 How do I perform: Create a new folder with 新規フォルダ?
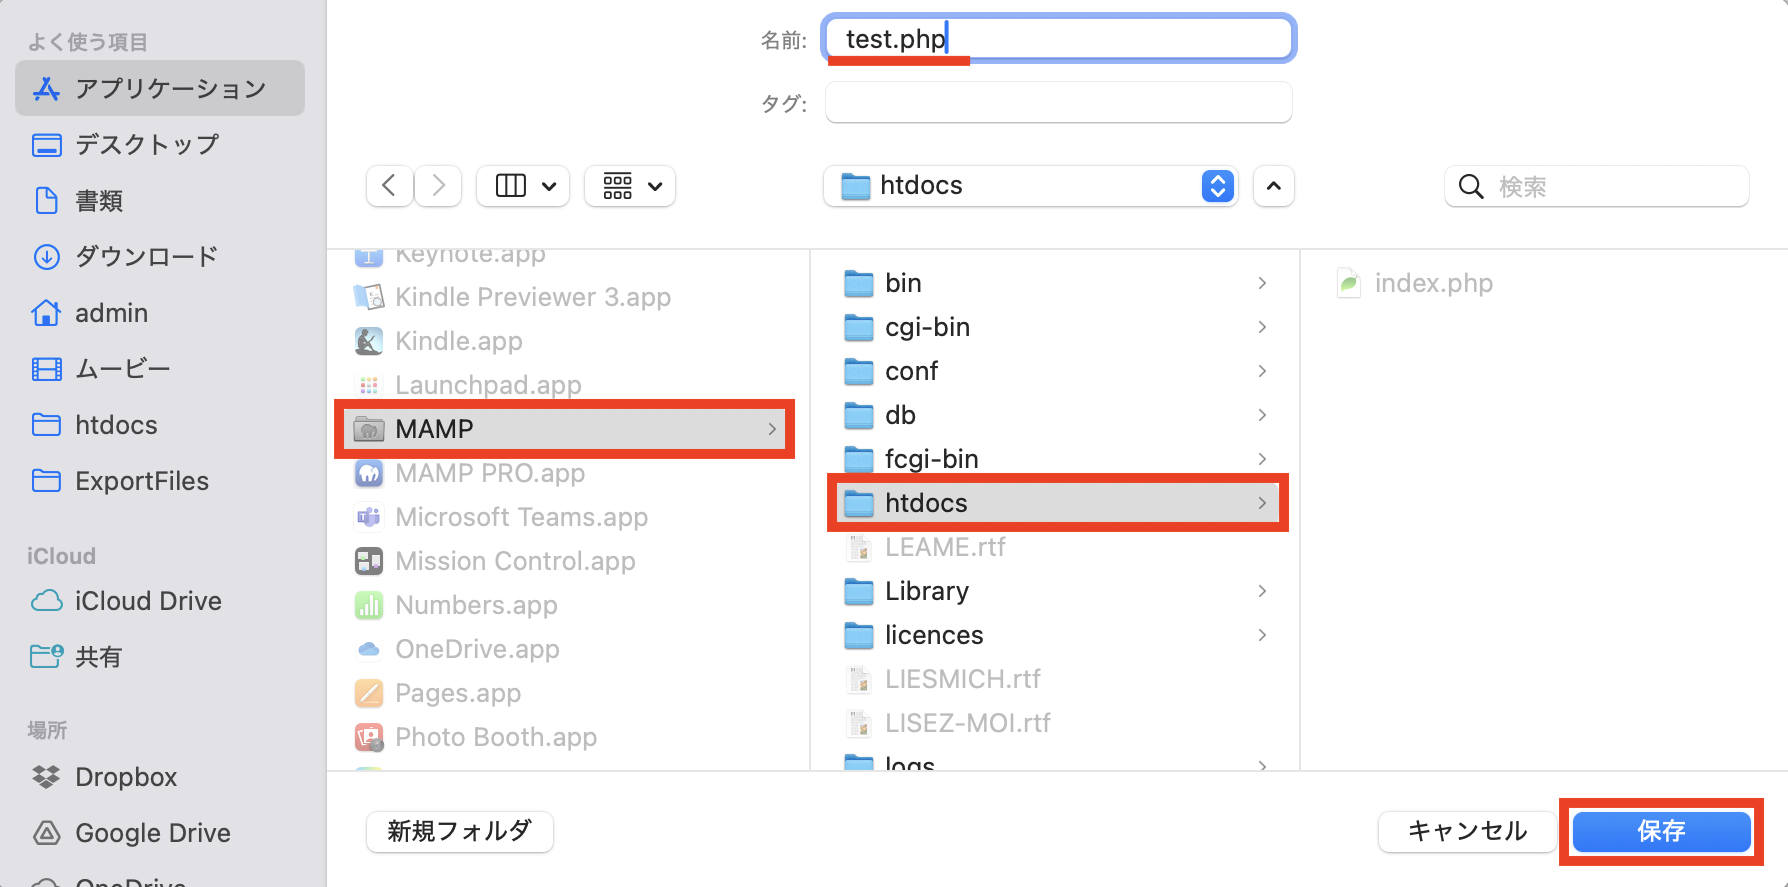pos(460,831)
